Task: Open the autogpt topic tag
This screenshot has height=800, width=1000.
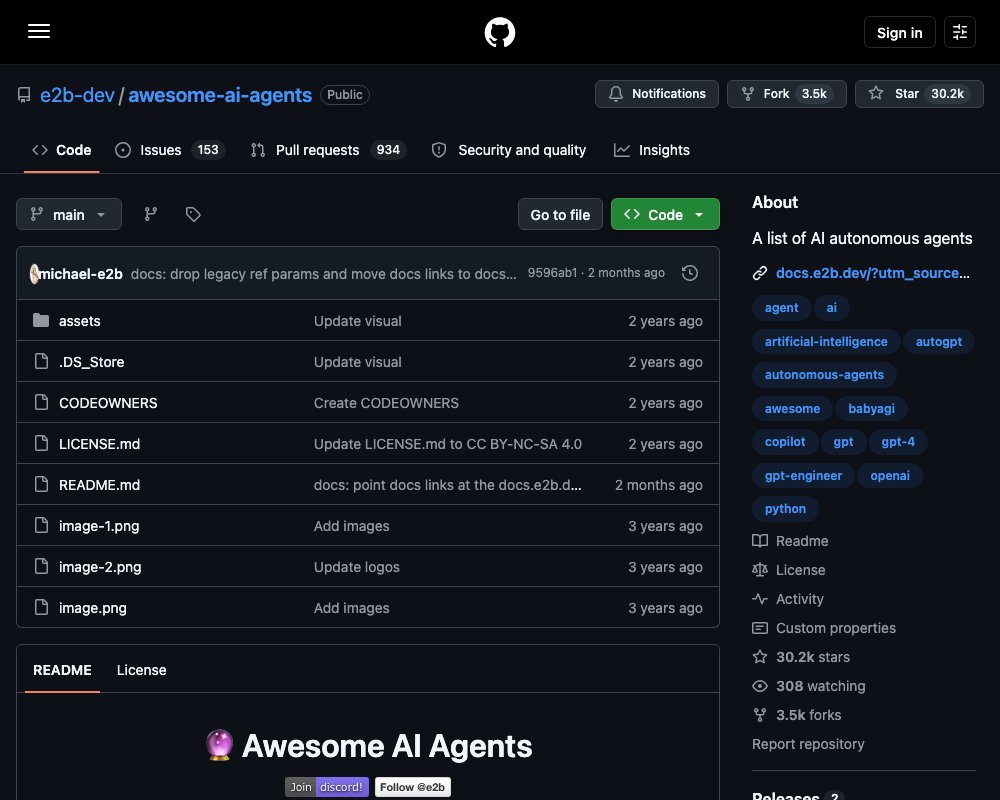Action: click(x=938, y=341)
